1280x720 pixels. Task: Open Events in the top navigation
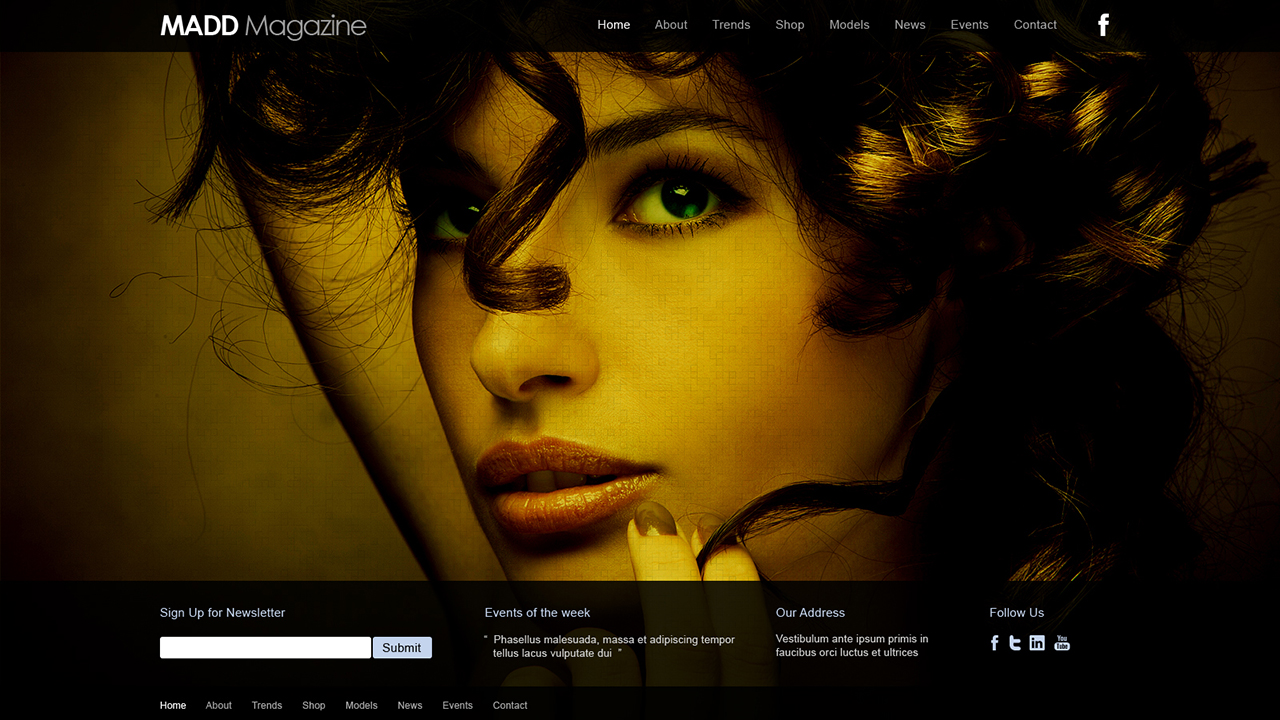click(969, 25)
